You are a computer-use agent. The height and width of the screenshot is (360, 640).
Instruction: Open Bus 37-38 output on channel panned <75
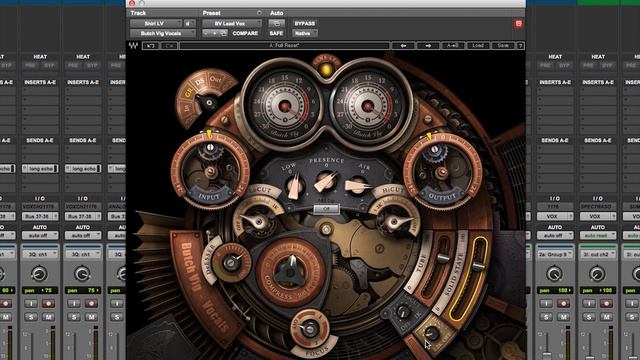pyautogui.click(x=40, y=216)
